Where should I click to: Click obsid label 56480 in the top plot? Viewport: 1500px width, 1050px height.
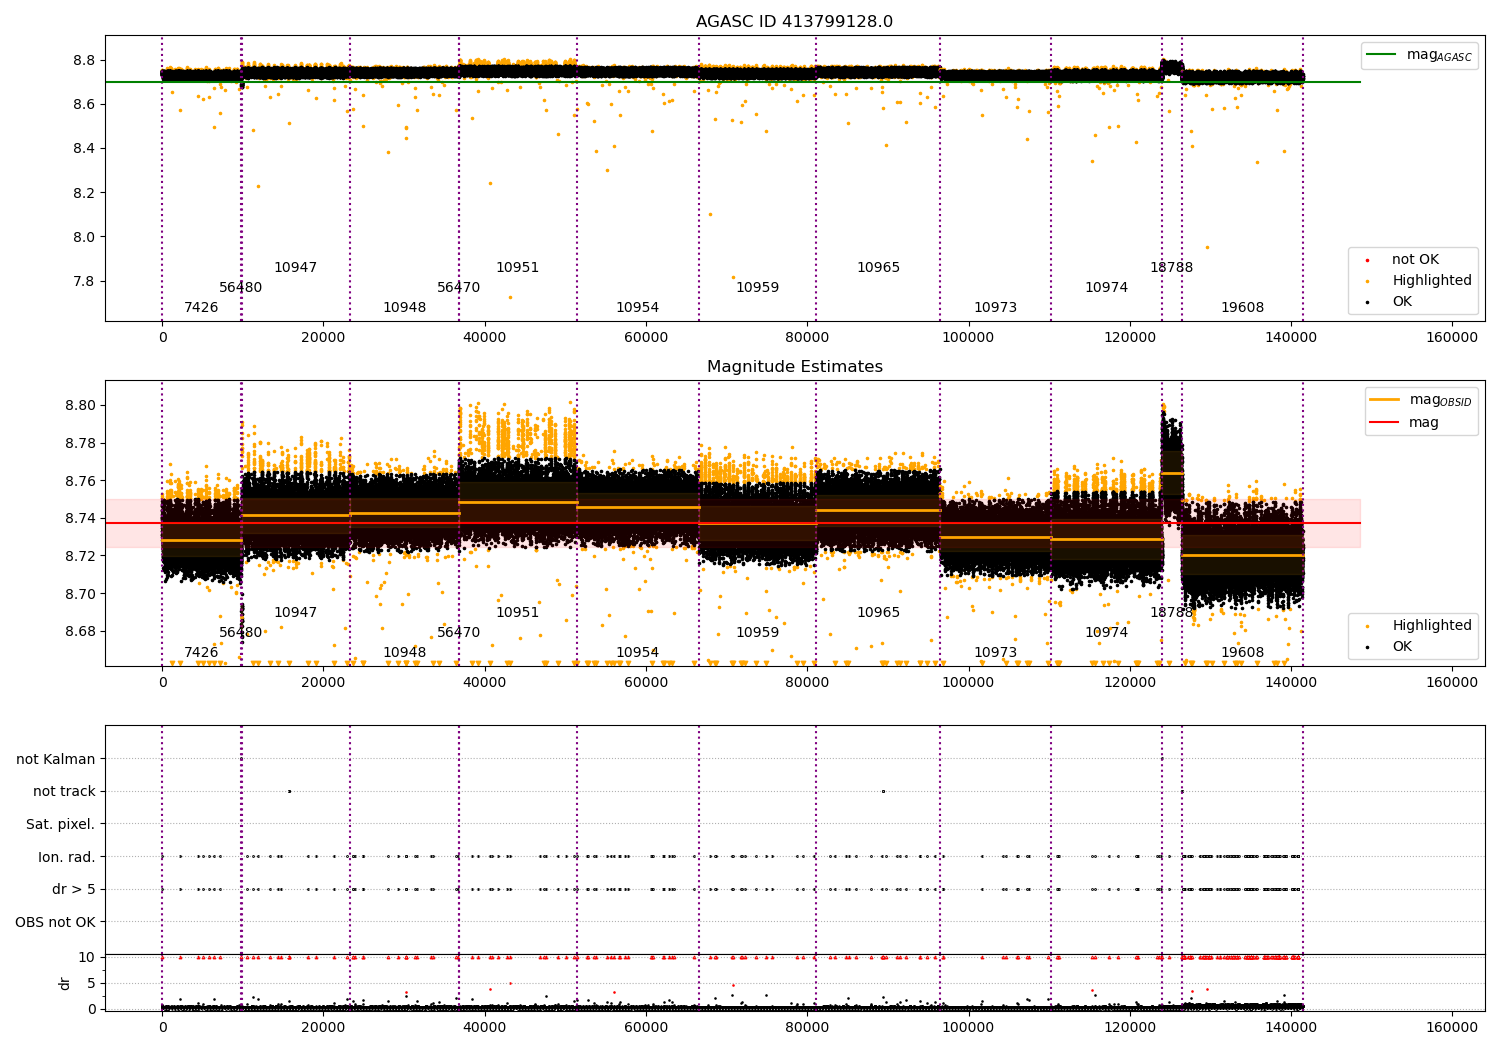click(x=240, y=287)
